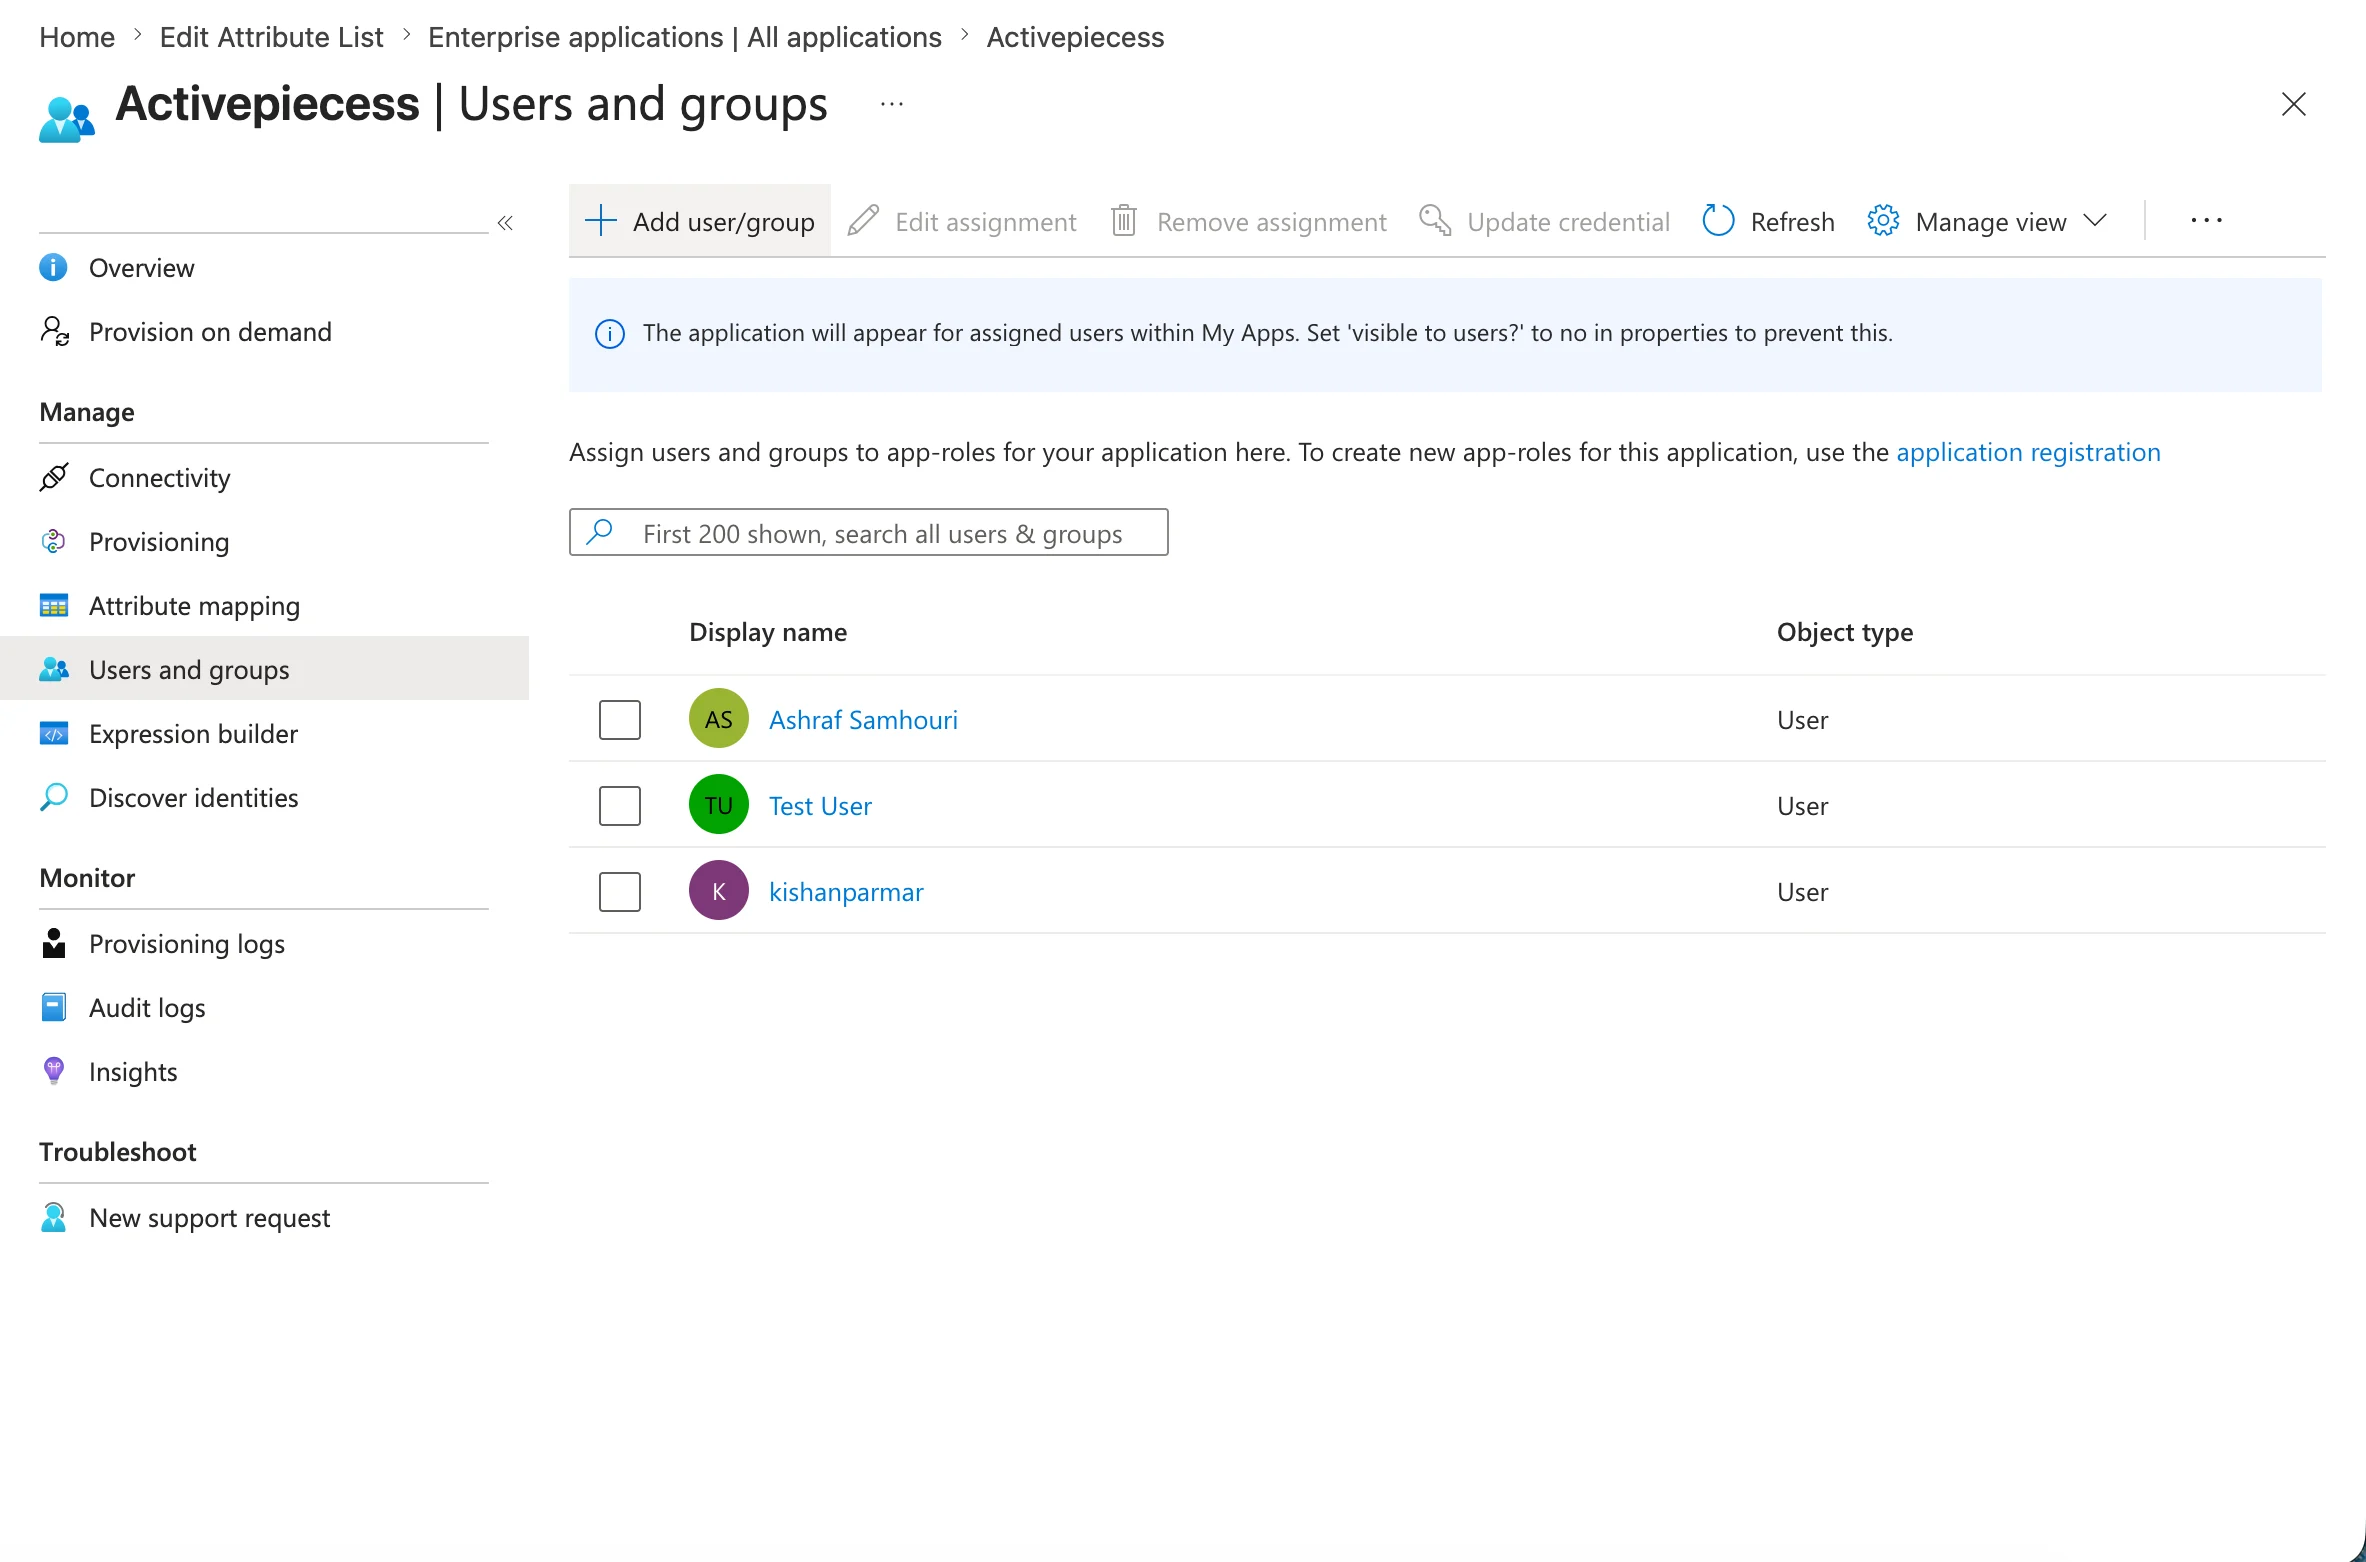
Task: Click the Provisioning cycle icon
Action: coord(53,541)
